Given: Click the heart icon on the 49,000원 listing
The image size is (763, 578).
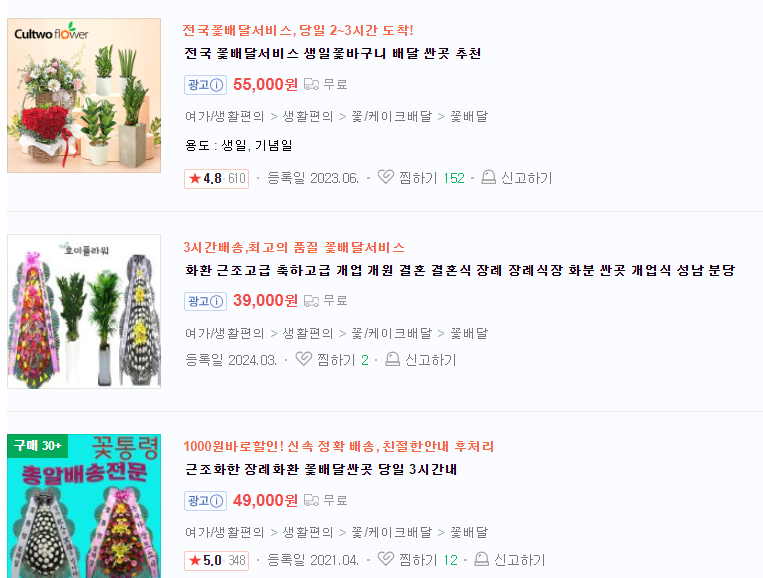Looking at the screenshot, I should pos(385,559).
